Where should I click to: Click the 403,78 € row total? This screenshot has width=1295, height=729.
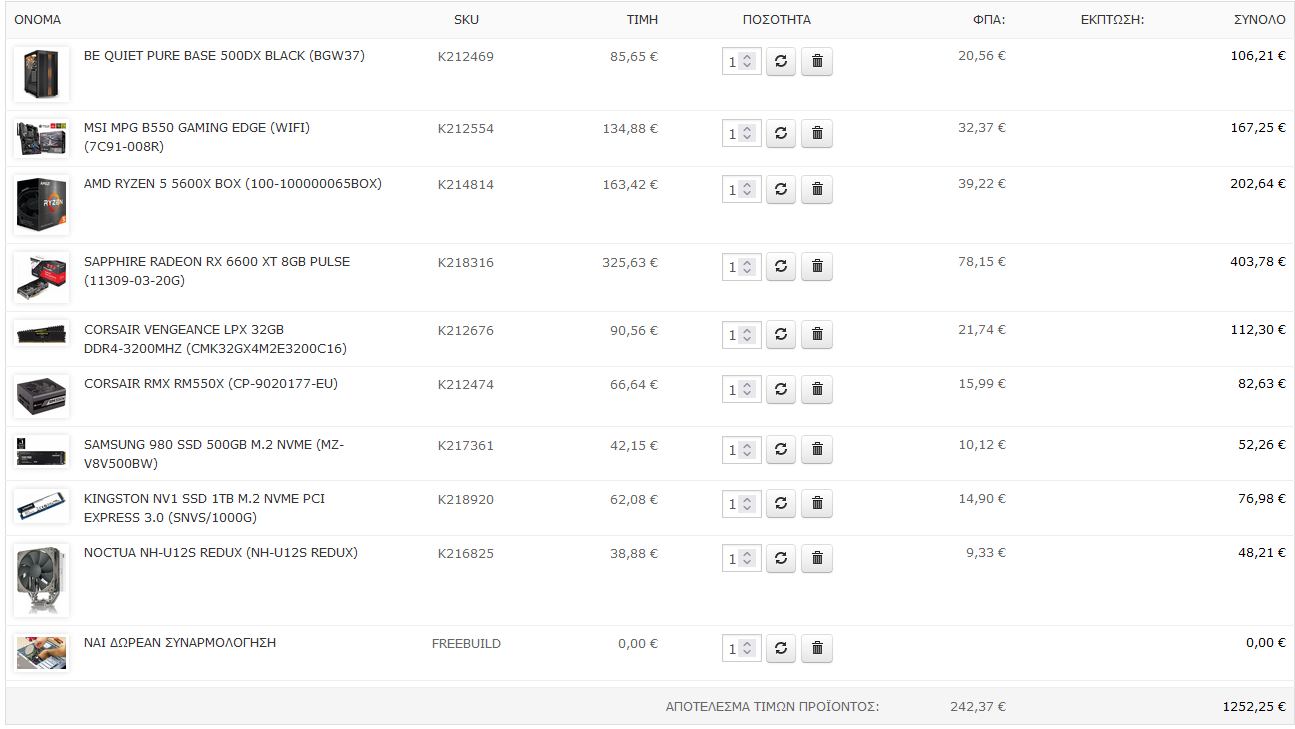(x=1258, y=262)
